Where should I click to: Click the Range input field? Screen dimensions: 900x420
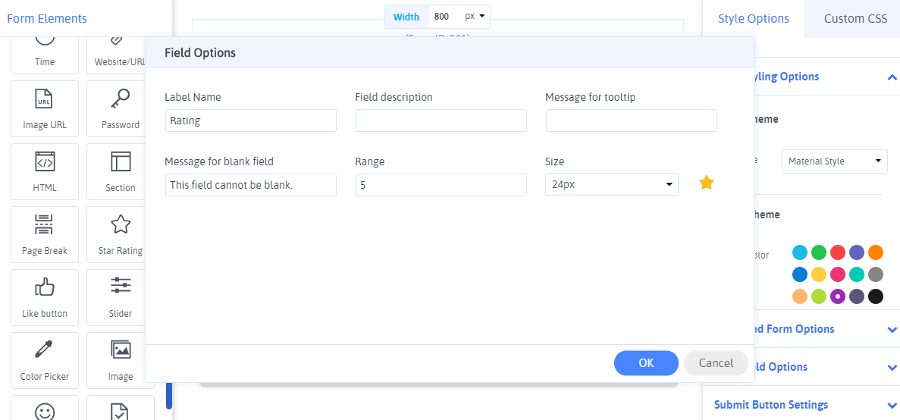441,185
